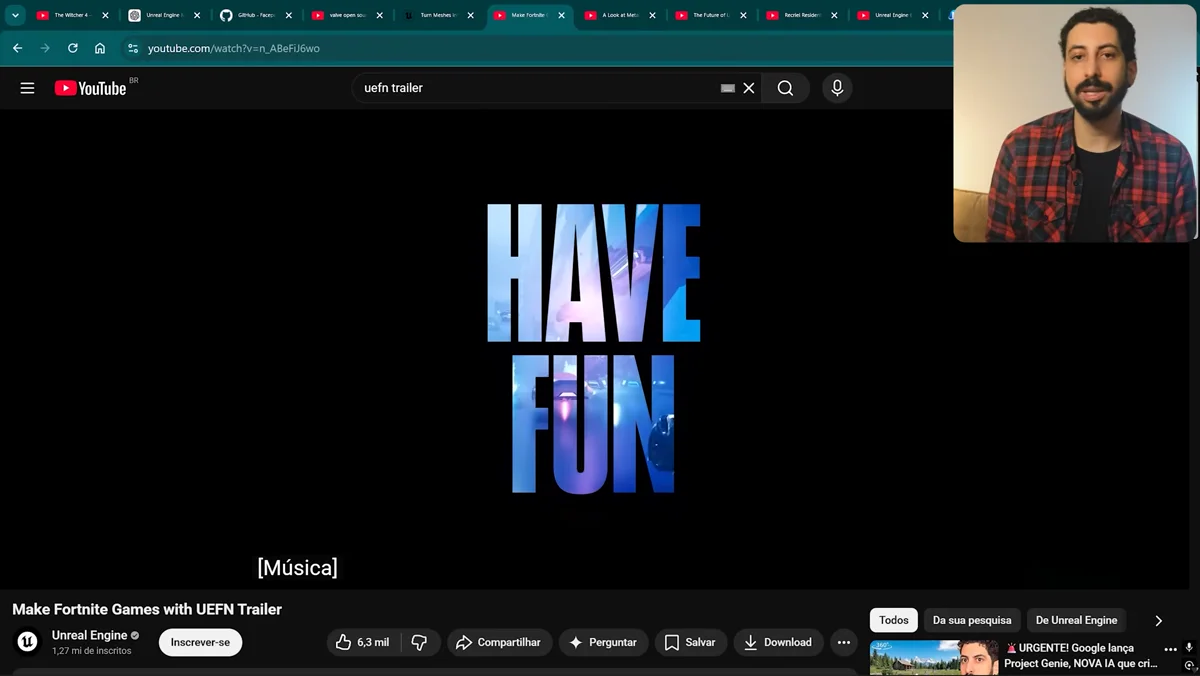Go forward with the browser forward arrow
1200x676 pixels.
tap(45, 48)
